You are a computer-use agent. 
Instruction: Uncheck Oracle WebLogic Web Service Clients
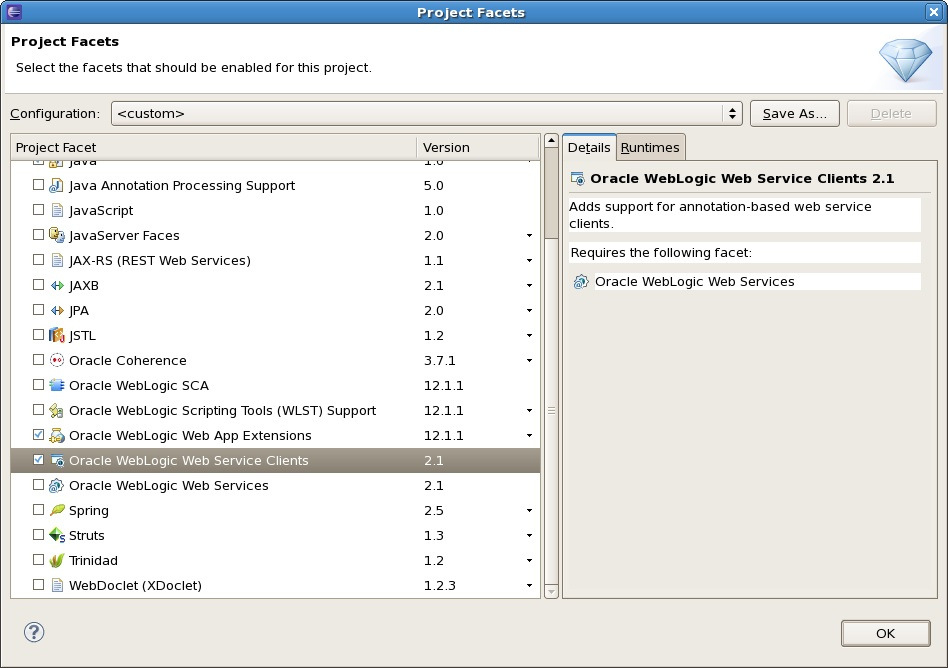[x=38, y=459]
